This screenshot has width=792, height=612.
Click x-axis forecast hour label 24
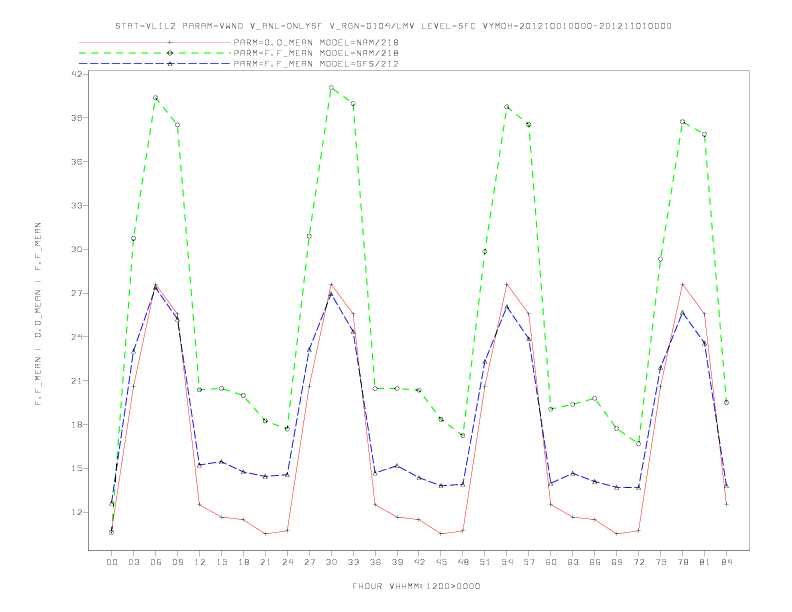coord(287,562)
